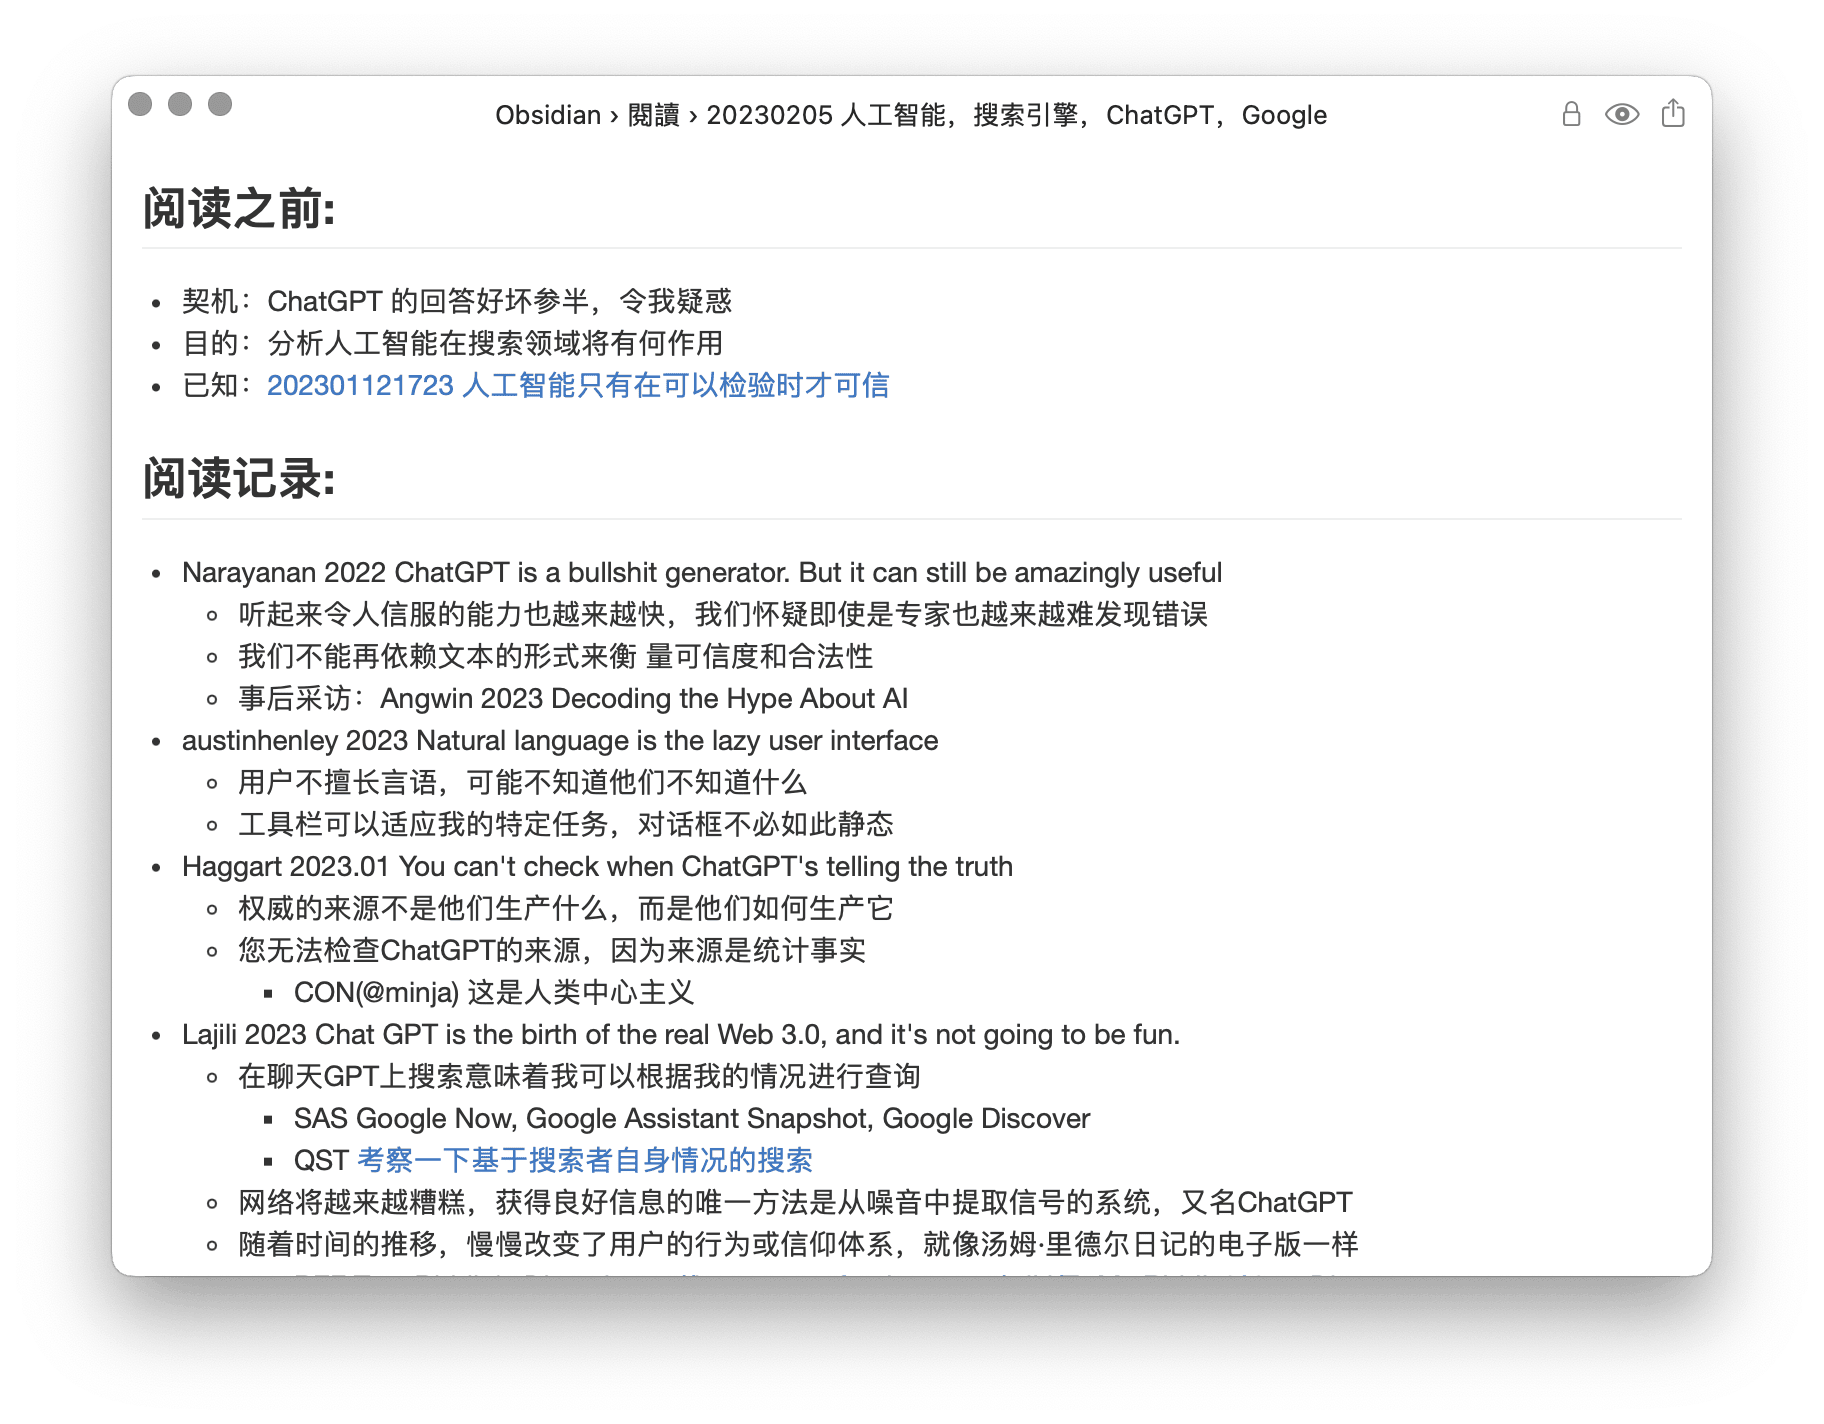Click the leftmost gray window close button
Viewport: 1824px width, 1424px height.
point(140,104)
